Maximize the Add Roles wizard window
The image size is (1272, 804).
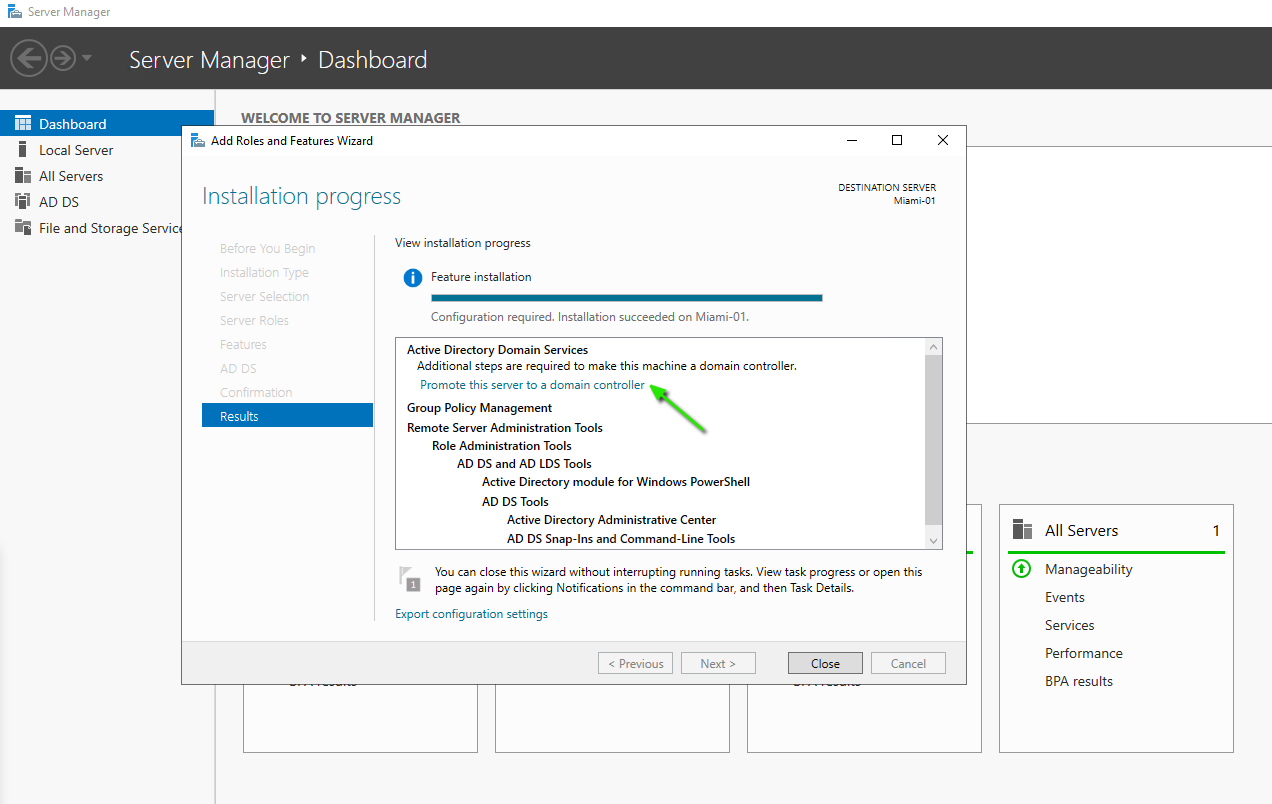tap(897, 141)
